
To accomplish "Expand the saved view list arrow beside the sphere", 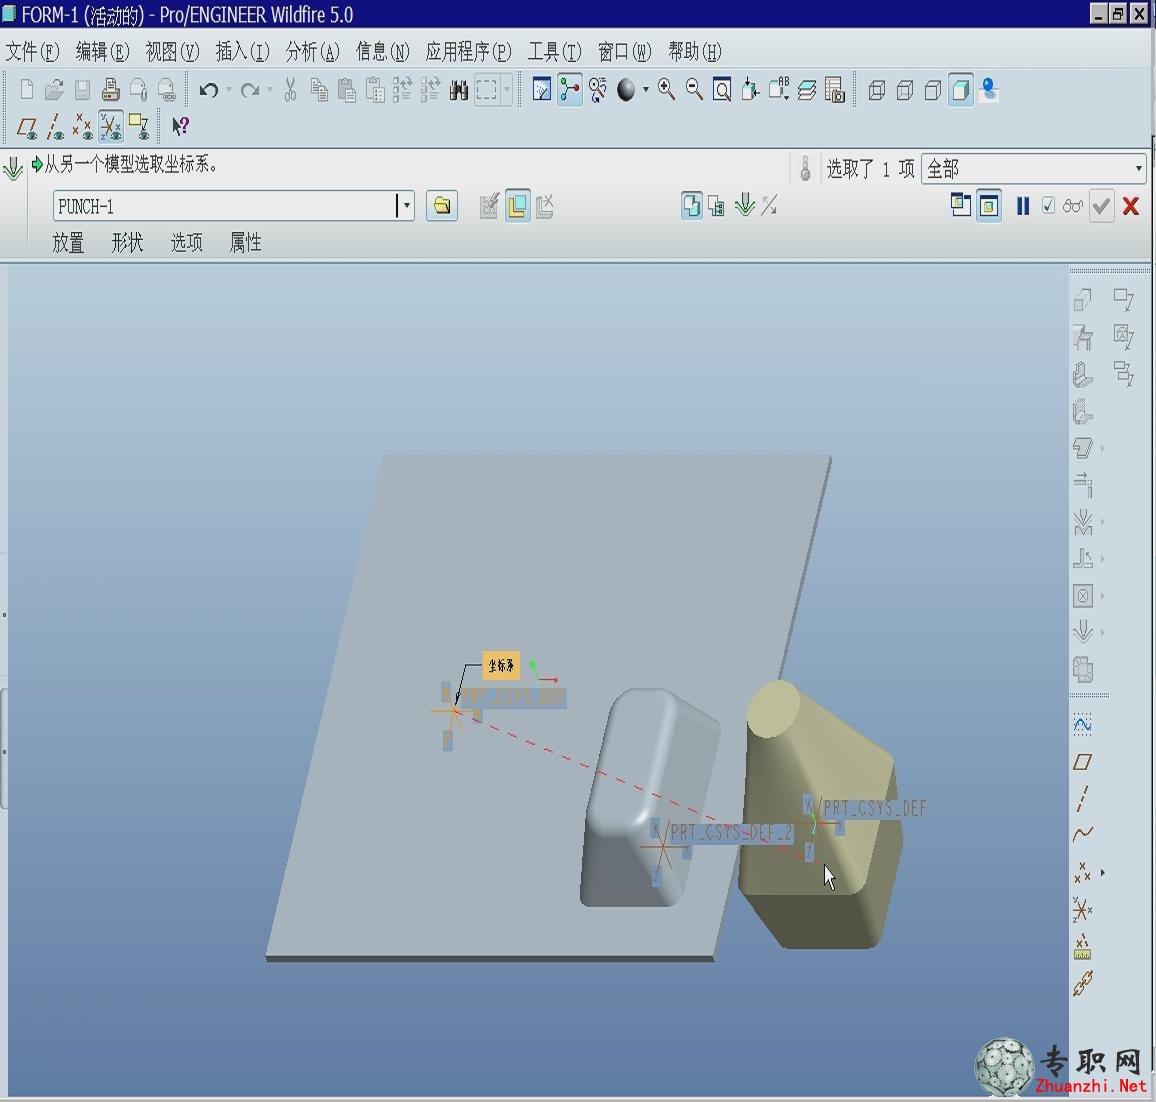I will point(646,90).
